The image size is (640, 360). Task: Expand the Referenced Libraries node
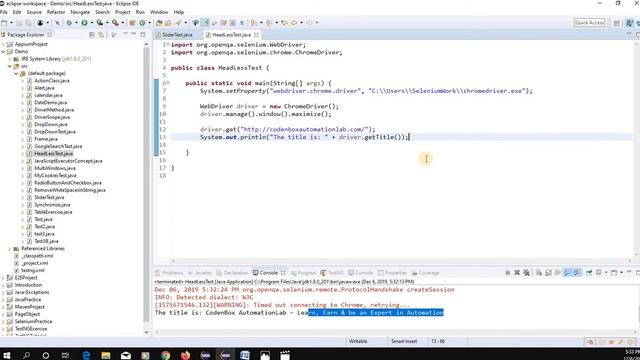point(10,249)
